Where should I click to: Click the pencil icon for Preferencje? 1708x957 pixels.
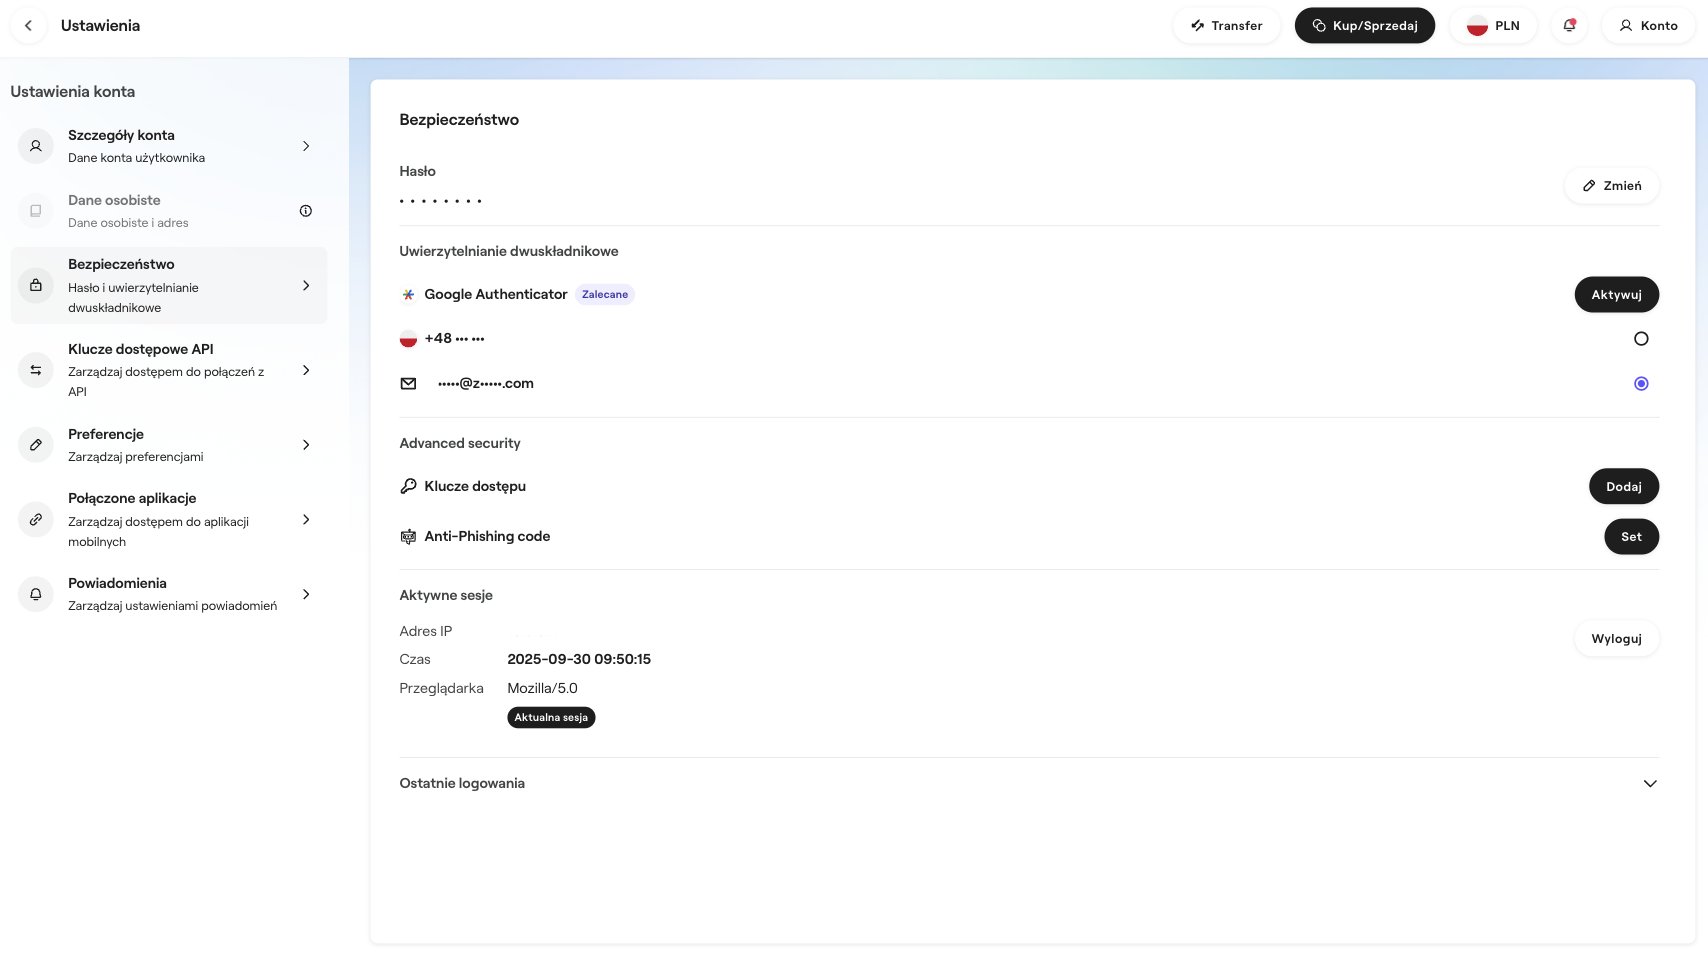click(36, 445)
